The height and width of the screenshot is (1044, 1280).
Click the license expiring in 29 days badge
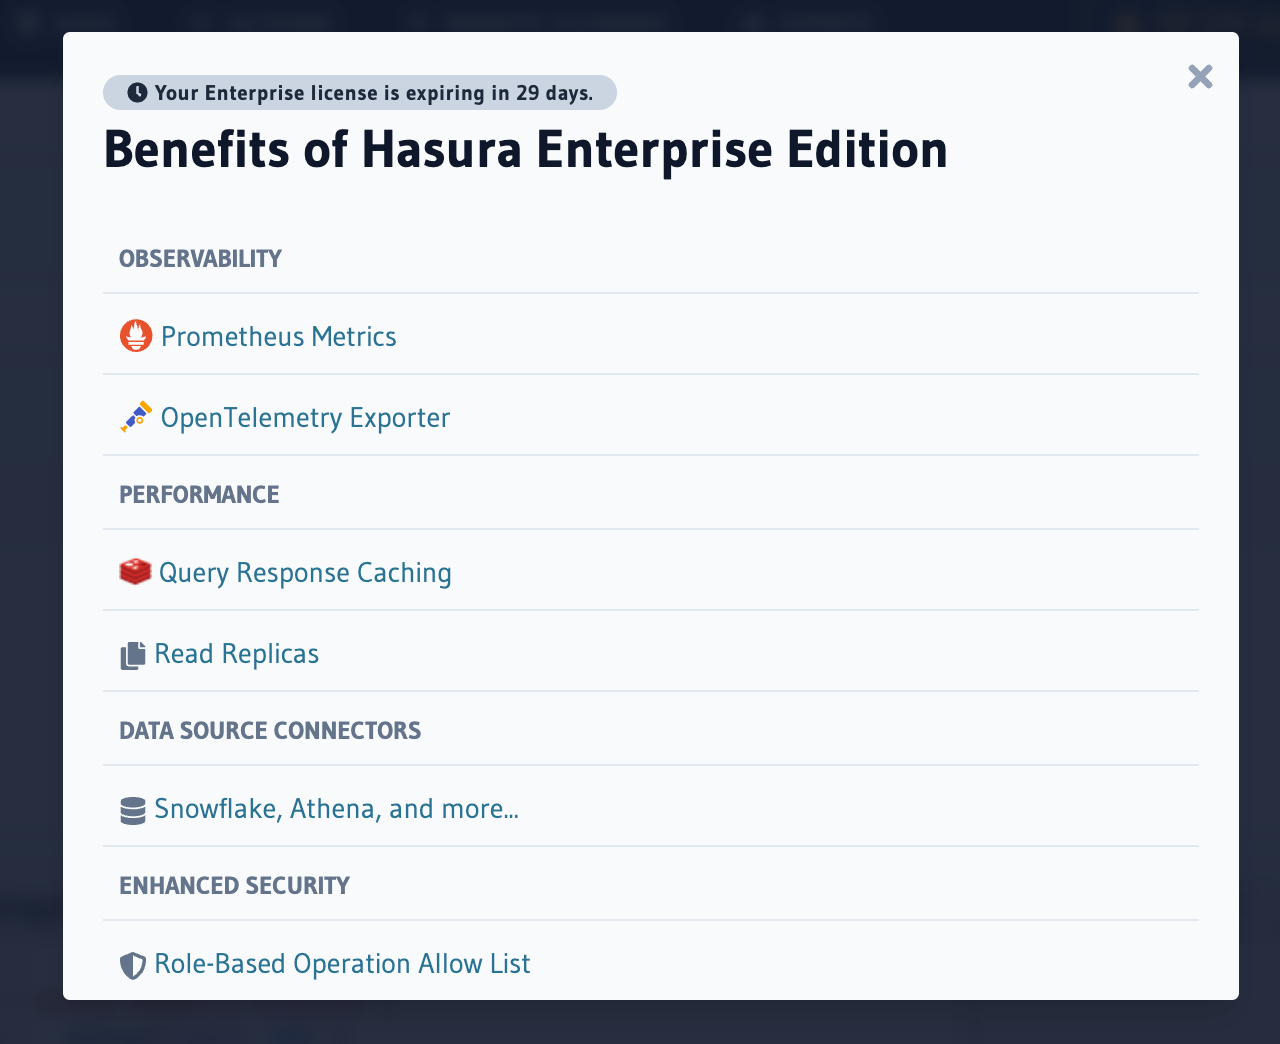pyautogui.click(x=360, y=93)
